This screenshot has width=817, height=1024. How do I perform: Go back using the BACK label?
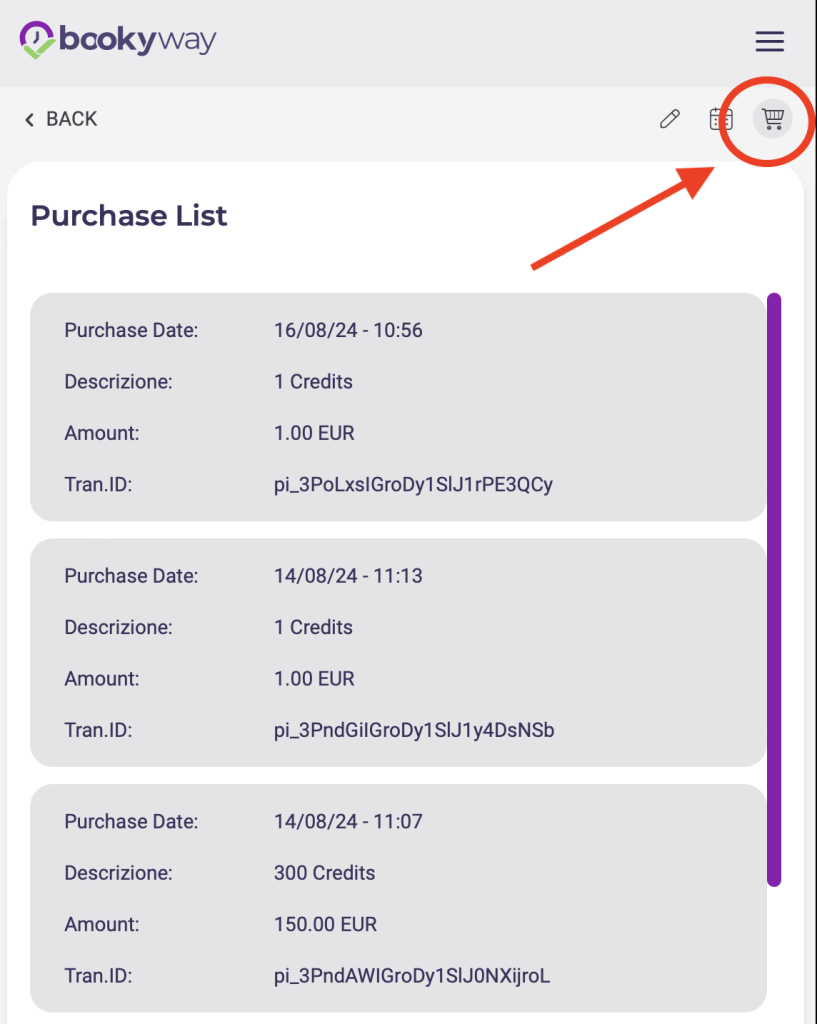point(72,119)
